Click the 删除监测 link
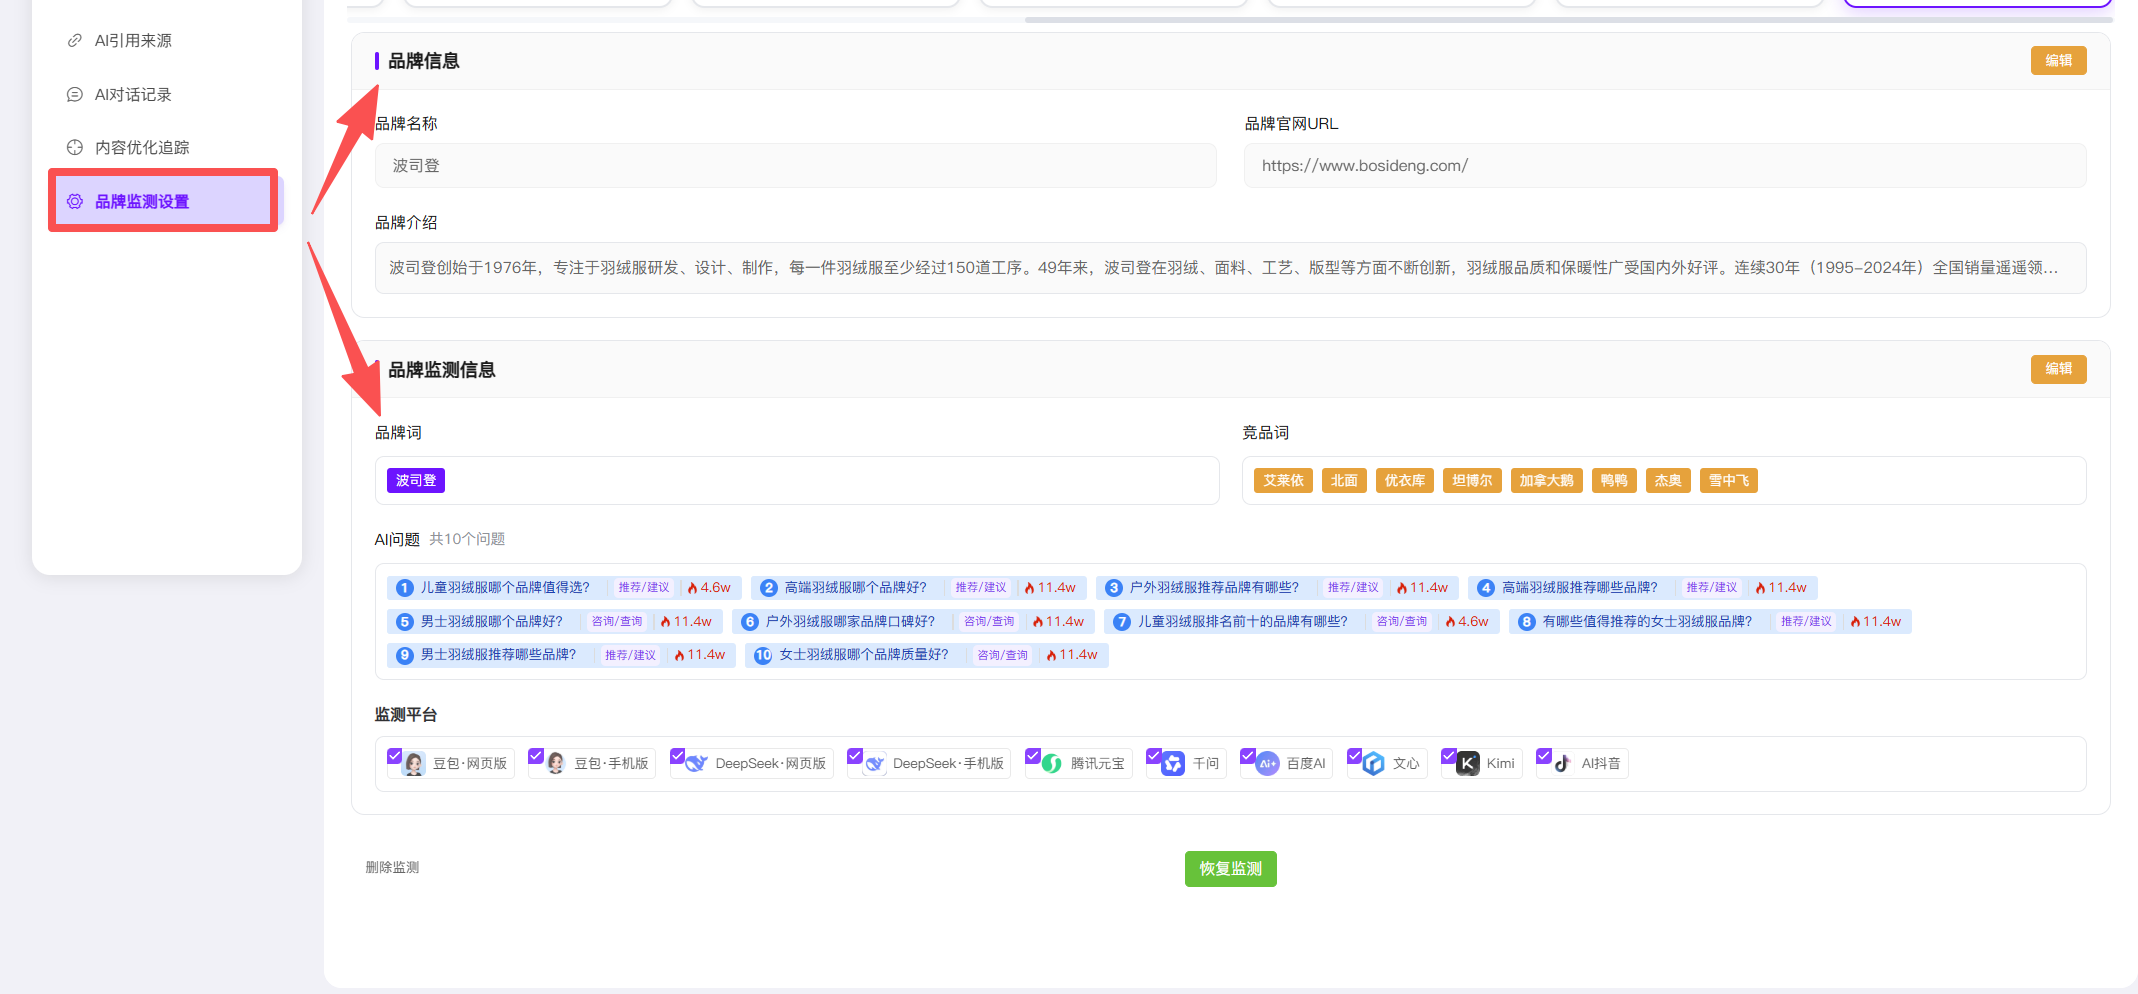Image resolution: width=2138 pixels, height=994 pixels. coord(392,867)
